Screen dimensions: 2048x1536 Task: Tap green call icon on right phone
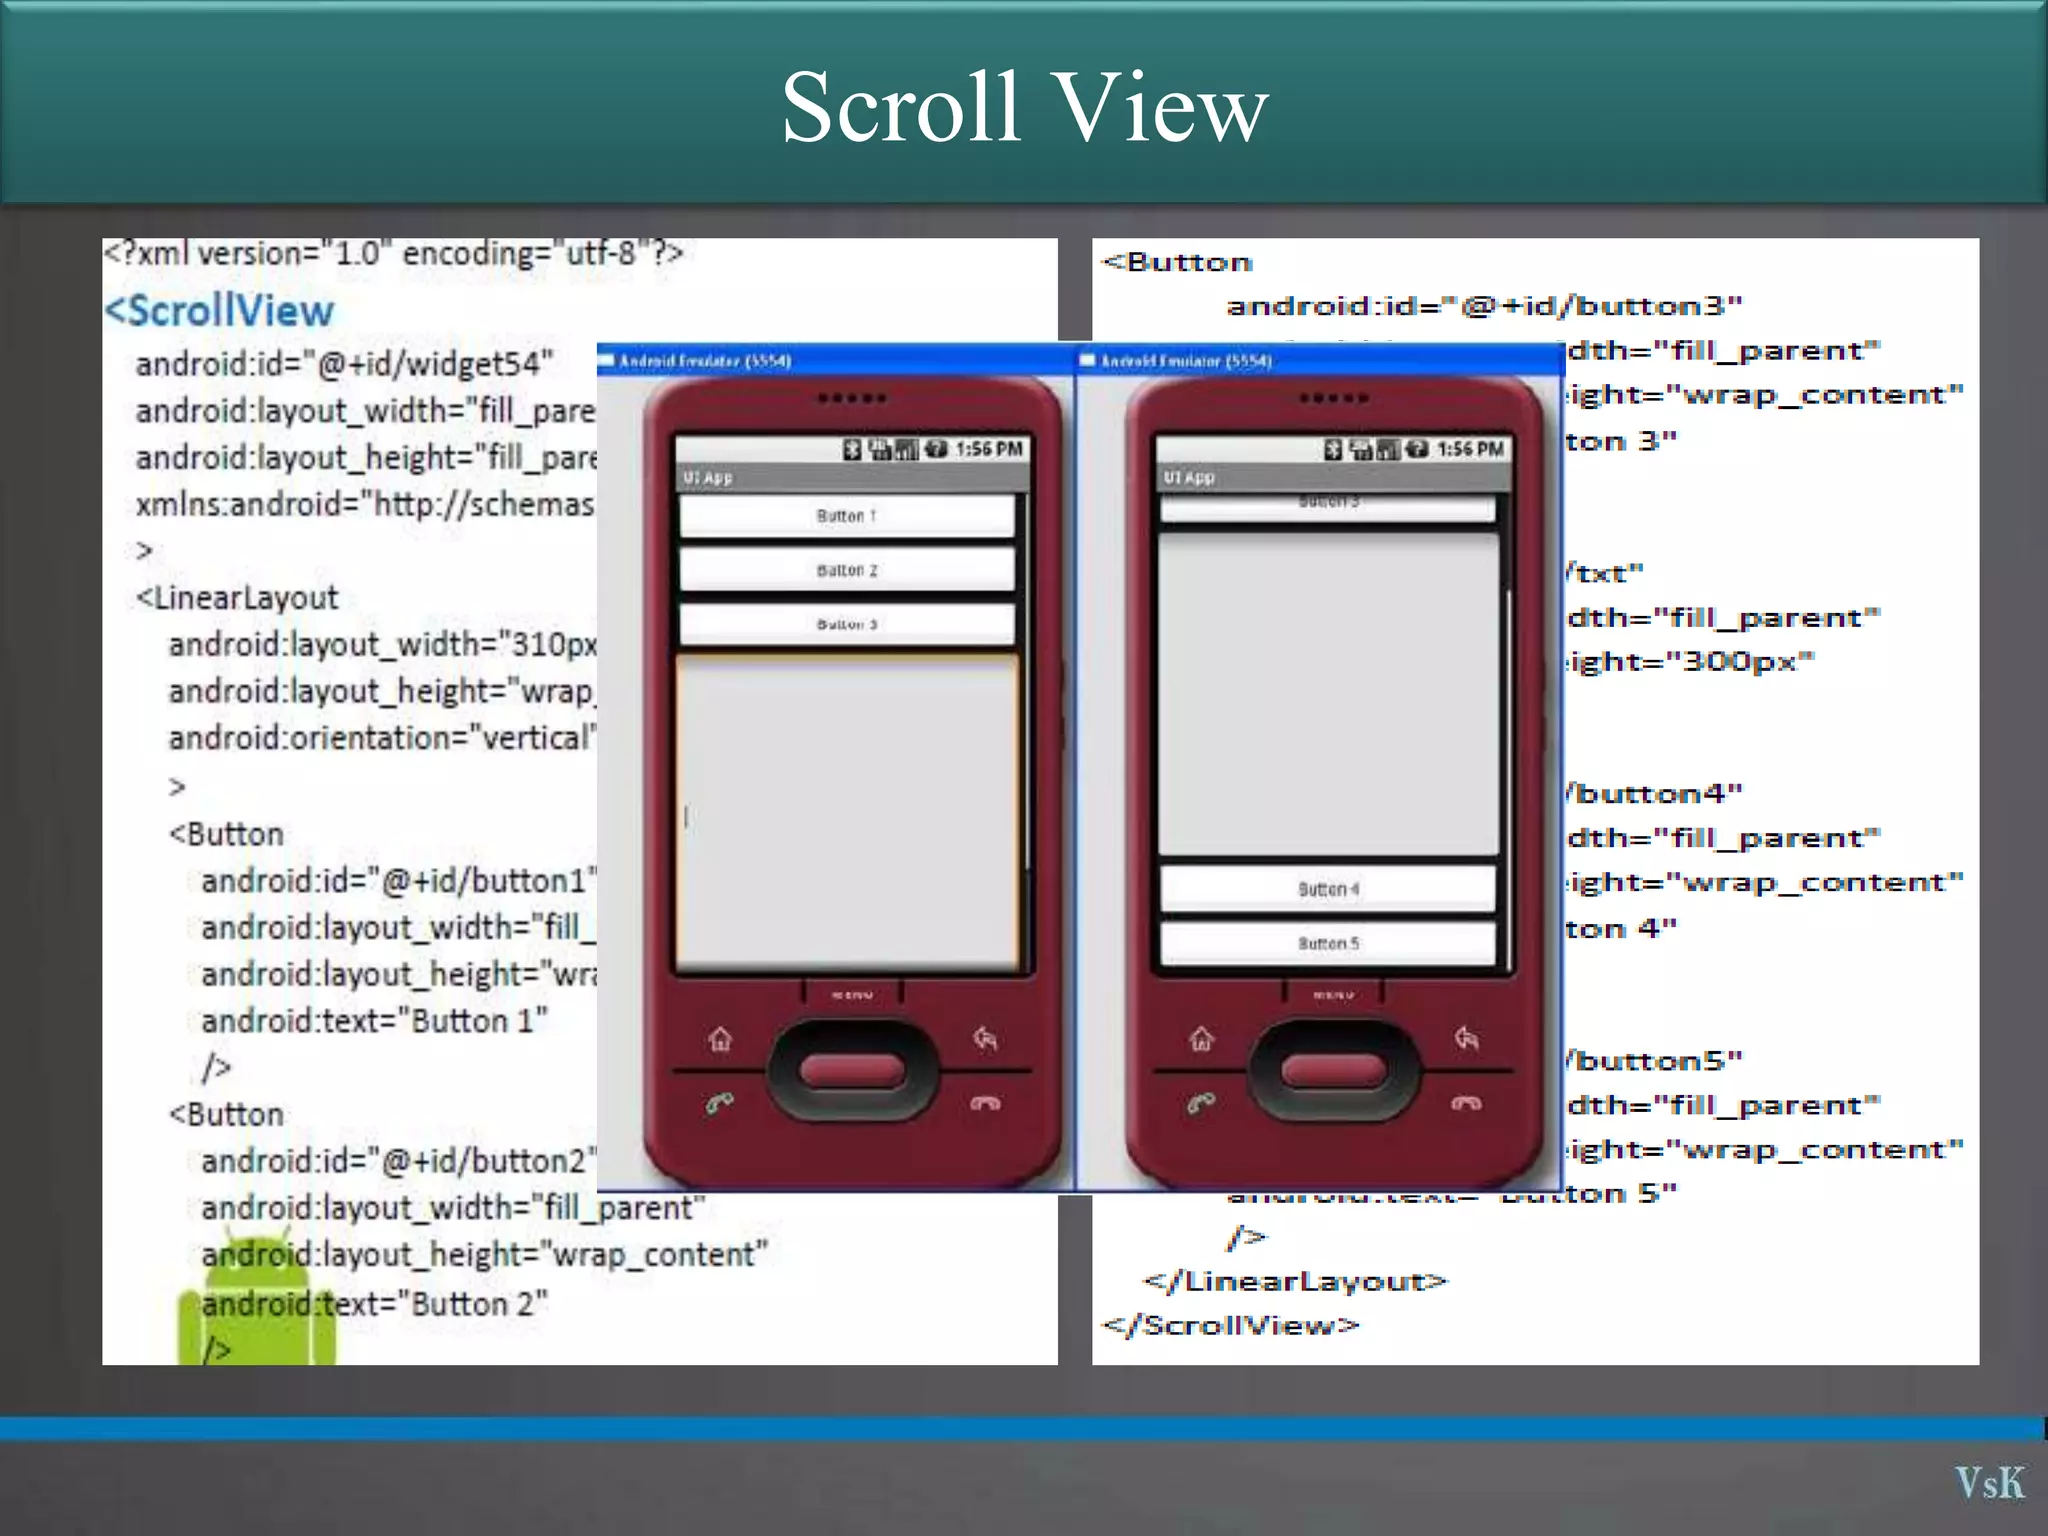pyautogui.click(x=1202, y=1103)
